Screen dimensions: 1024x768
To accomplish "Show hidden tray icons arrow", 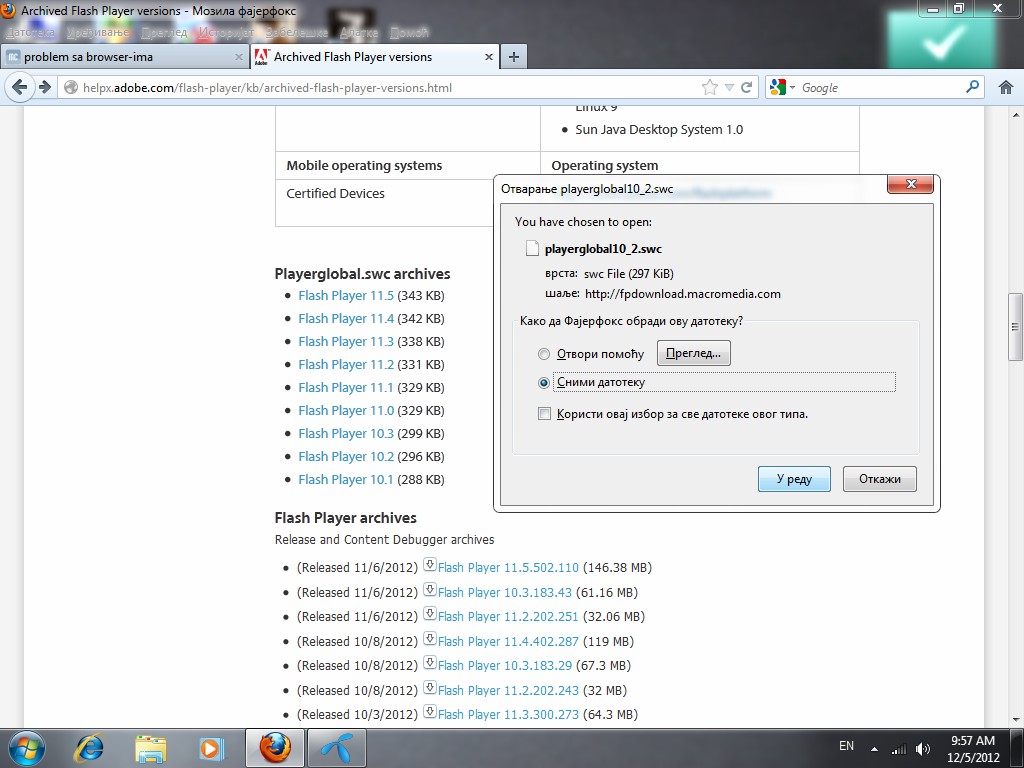I will 874,749.
